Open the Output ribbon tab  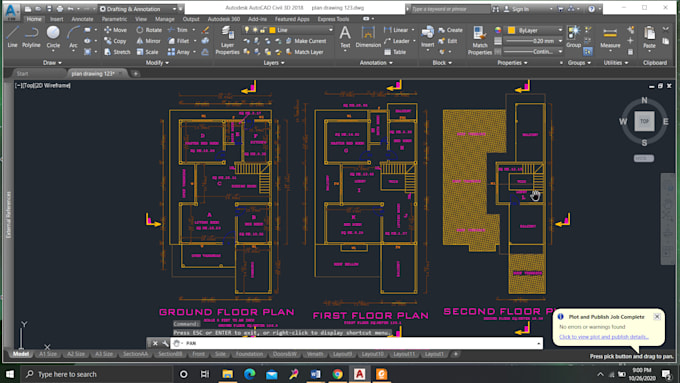pos(191,19)
